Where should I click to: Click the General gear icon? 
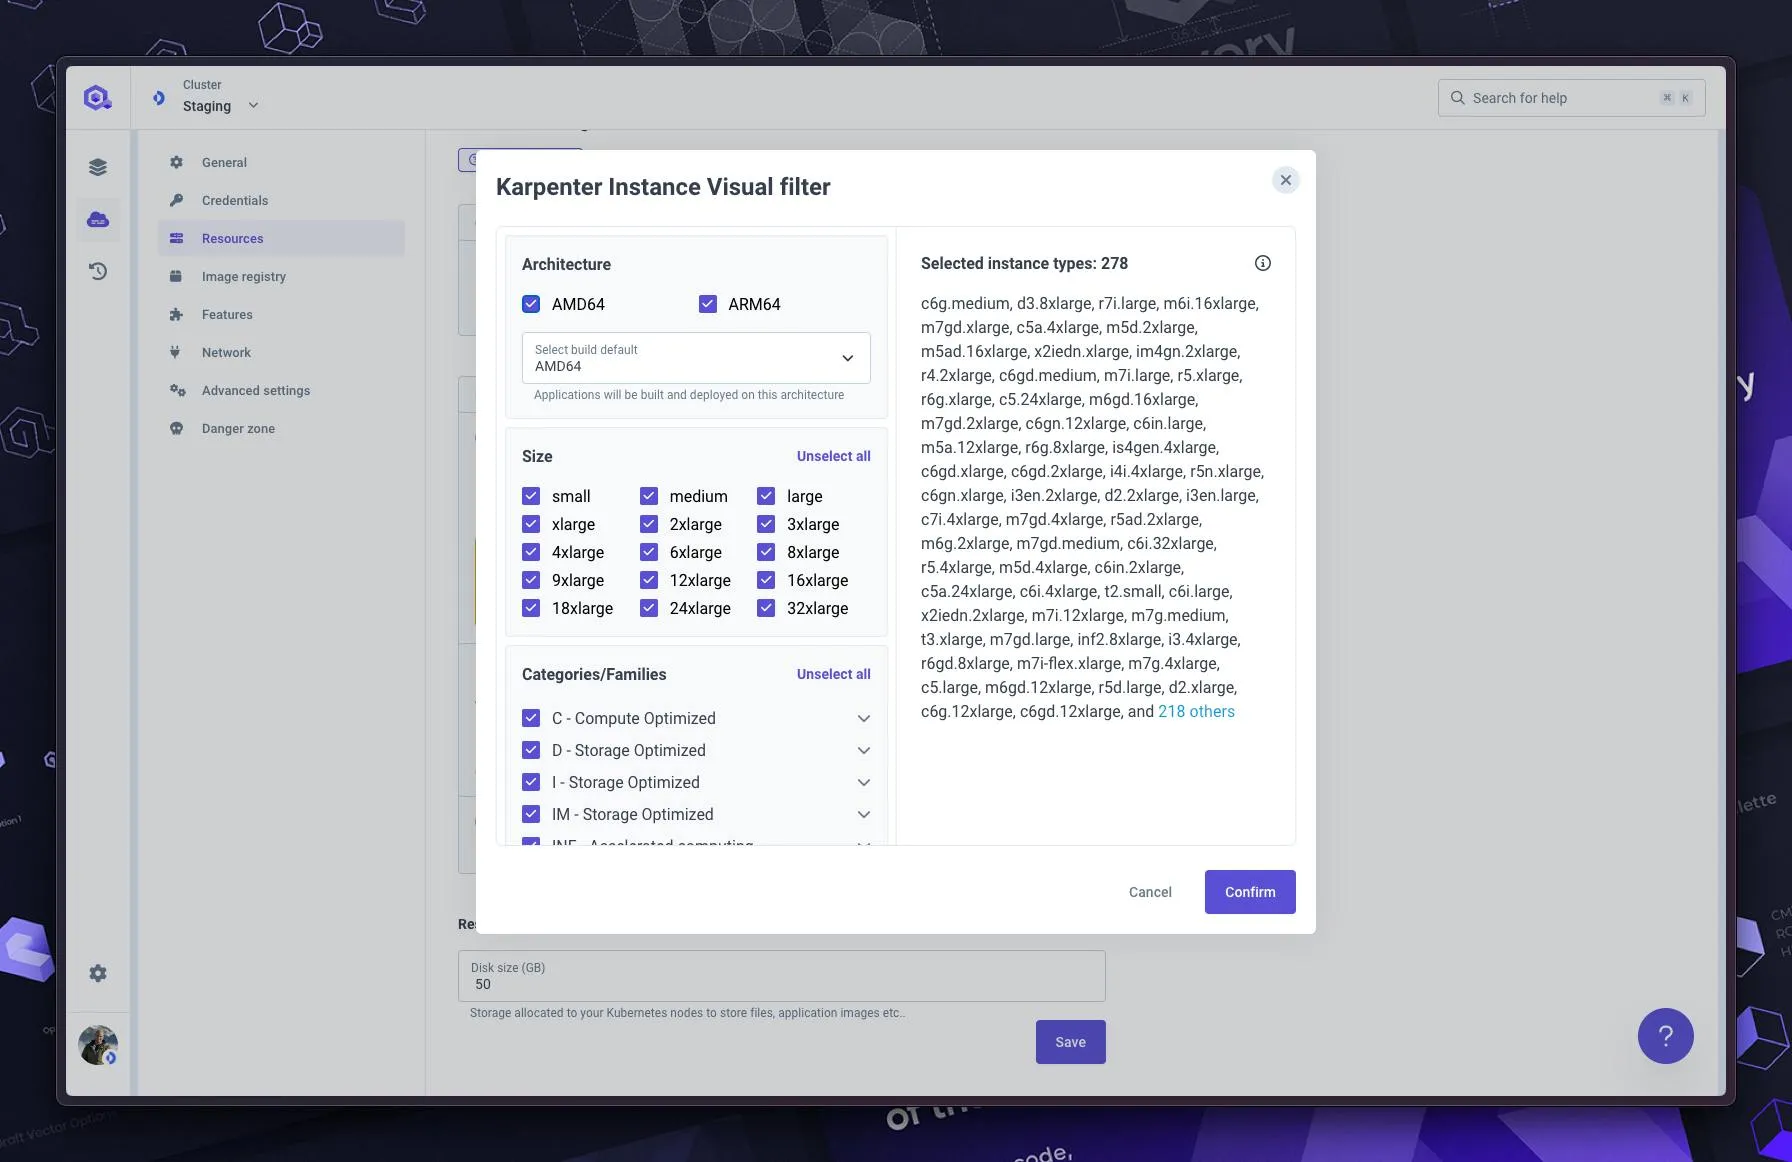point(177,162)
